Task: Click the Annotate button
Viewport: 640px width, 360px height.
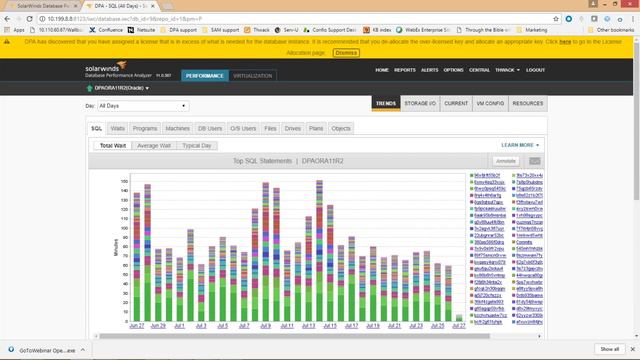Action: 506,161
